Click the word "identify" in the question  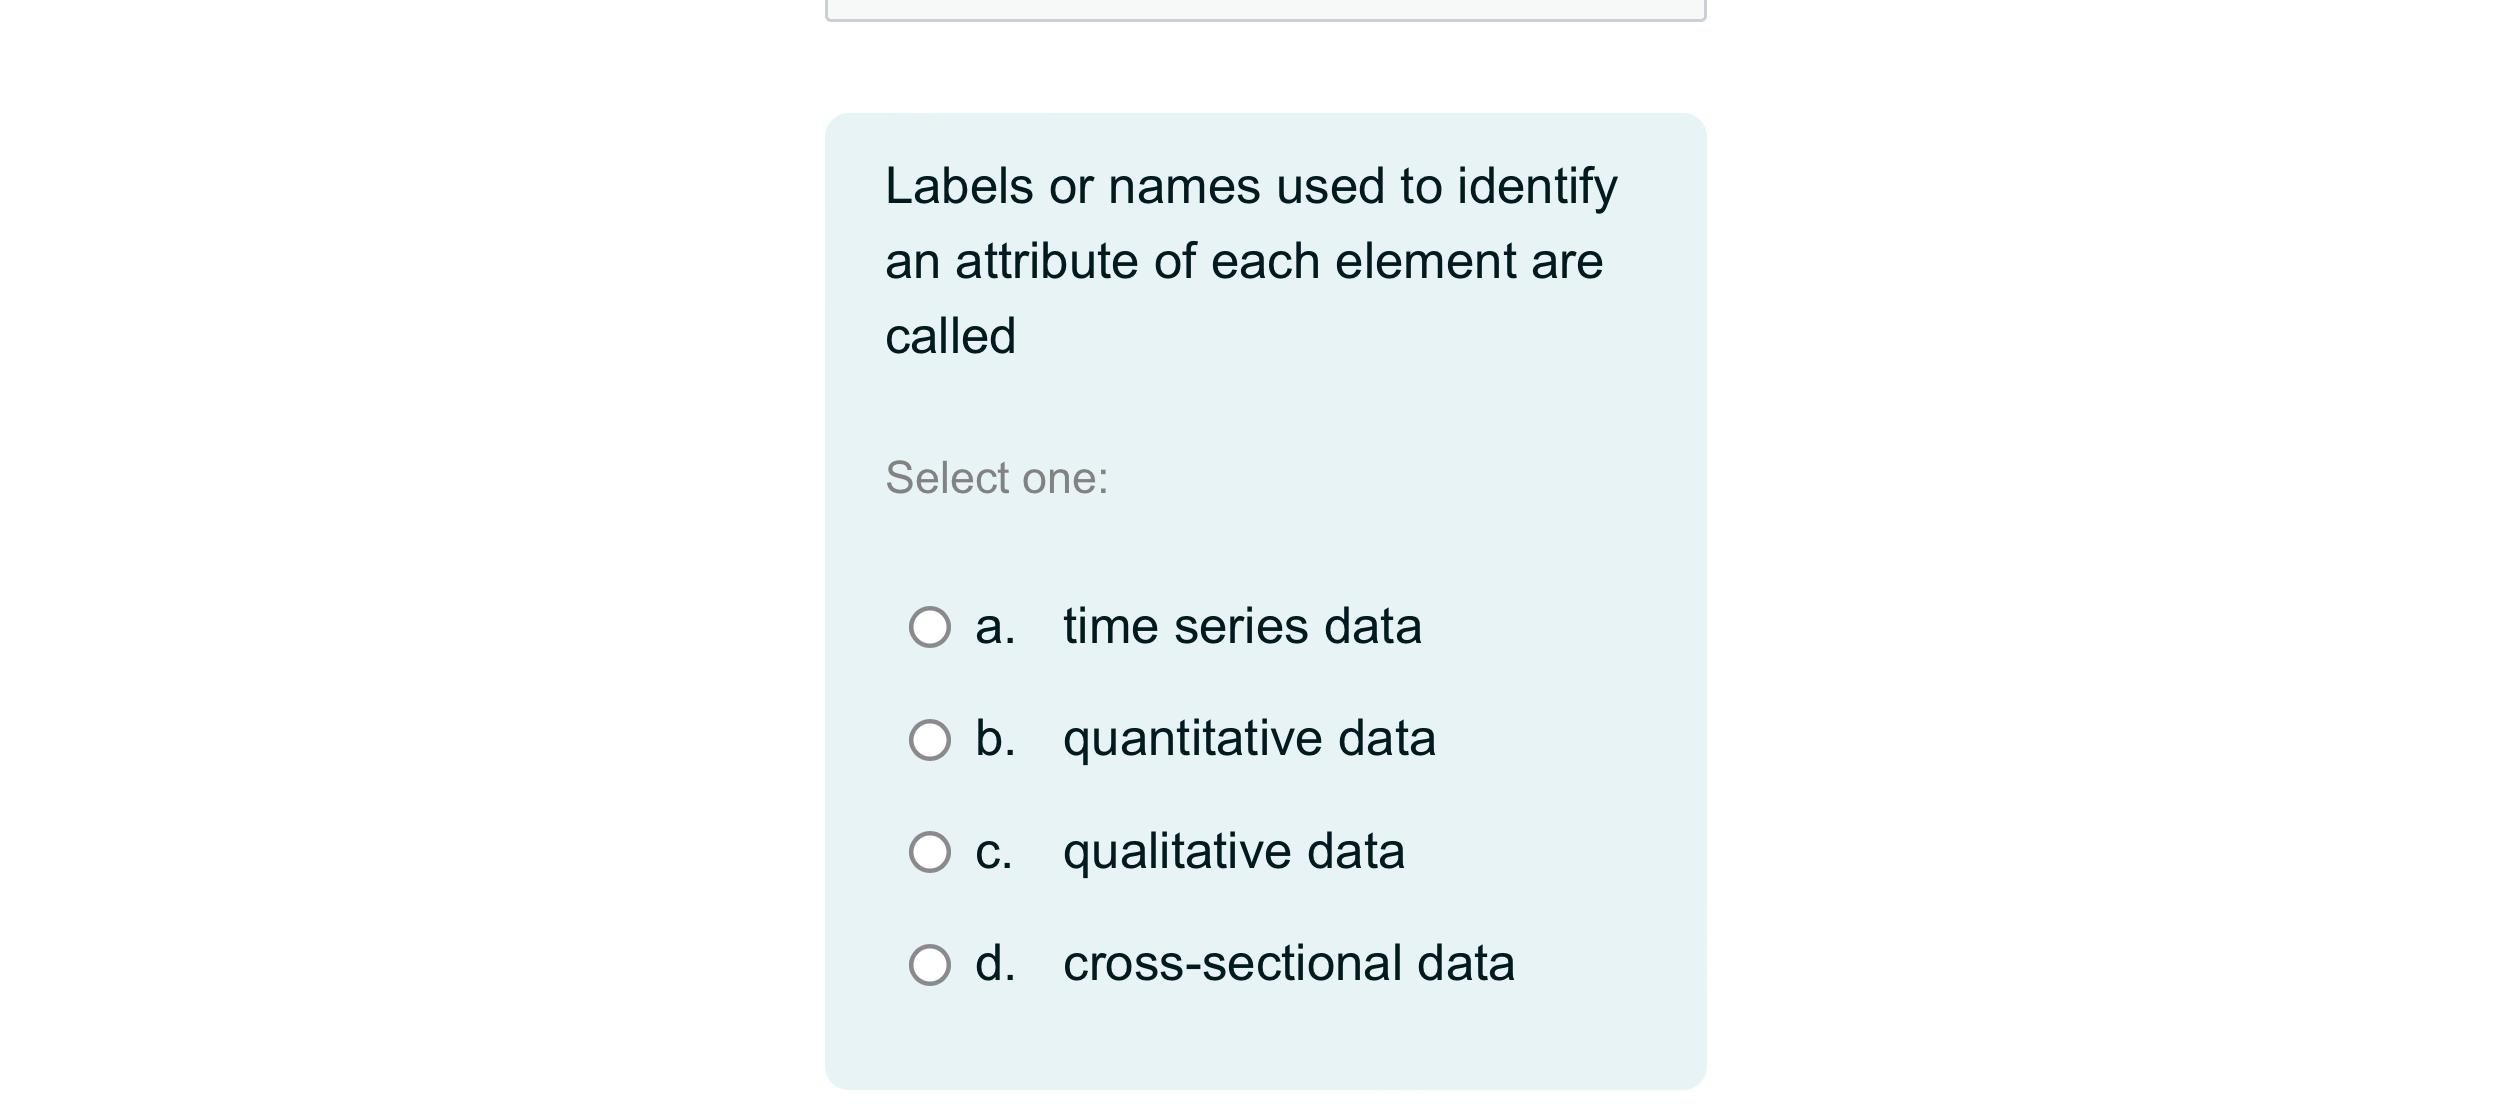point(1536,186)
